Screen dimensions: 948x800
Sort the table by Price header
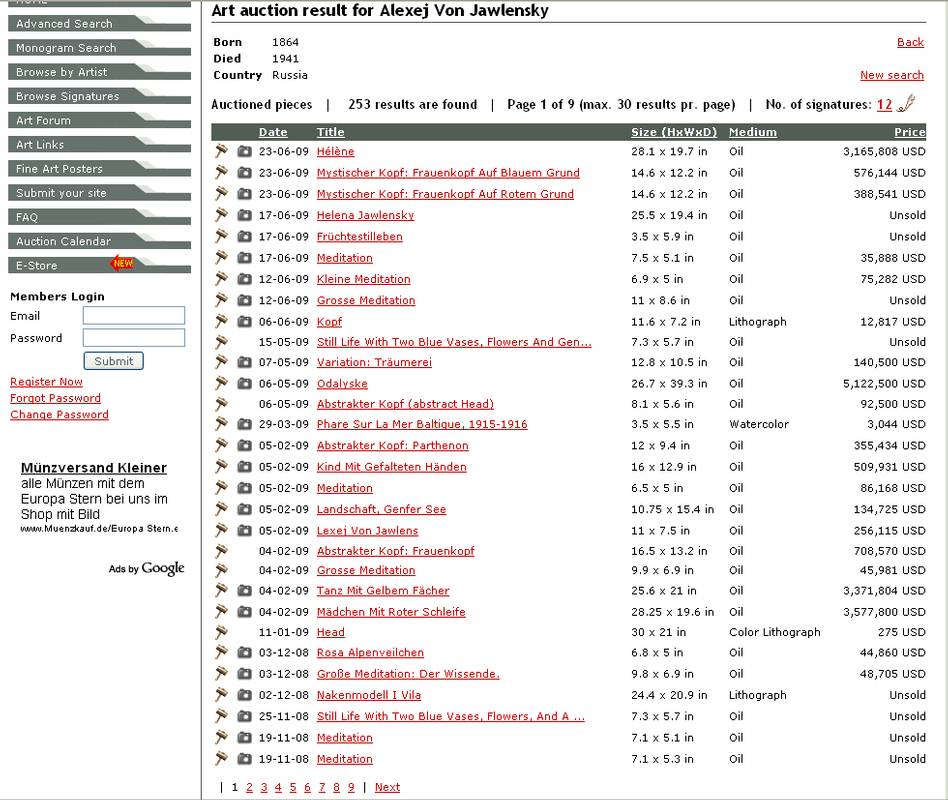(909, 132)
